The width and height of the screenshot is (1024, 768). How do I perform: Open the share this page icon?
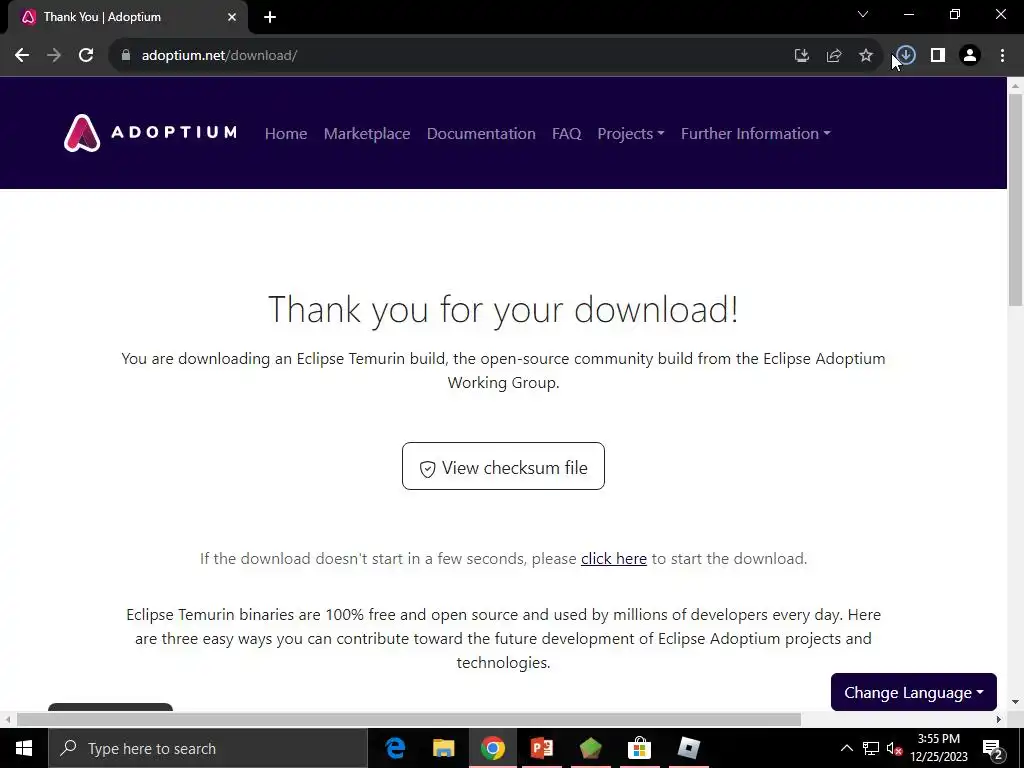click(x=834, y=56)
